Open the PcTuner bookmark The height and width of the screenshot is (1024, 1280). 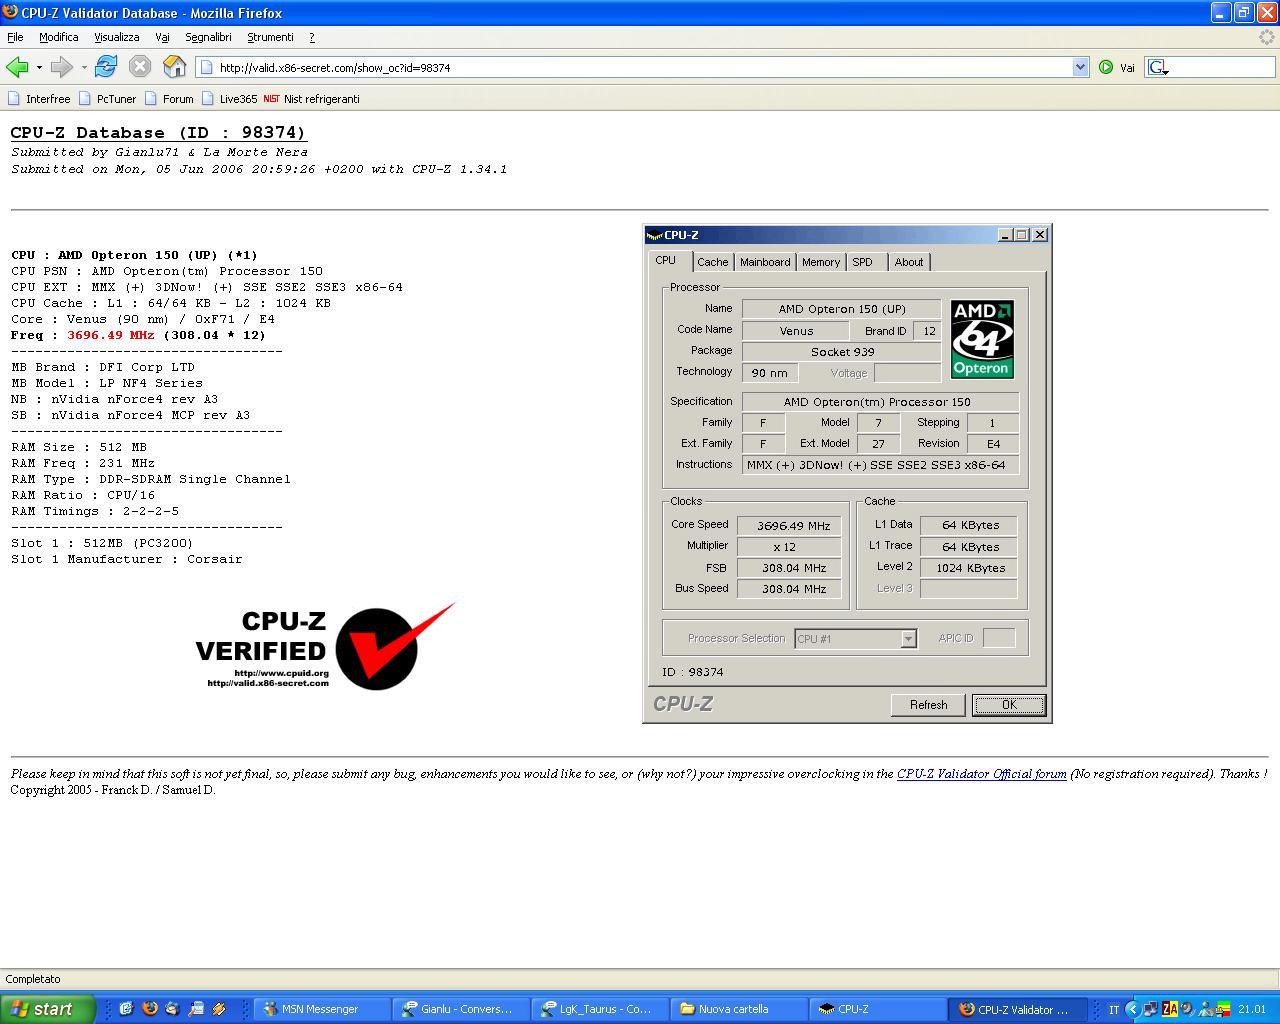coord(107,99)
